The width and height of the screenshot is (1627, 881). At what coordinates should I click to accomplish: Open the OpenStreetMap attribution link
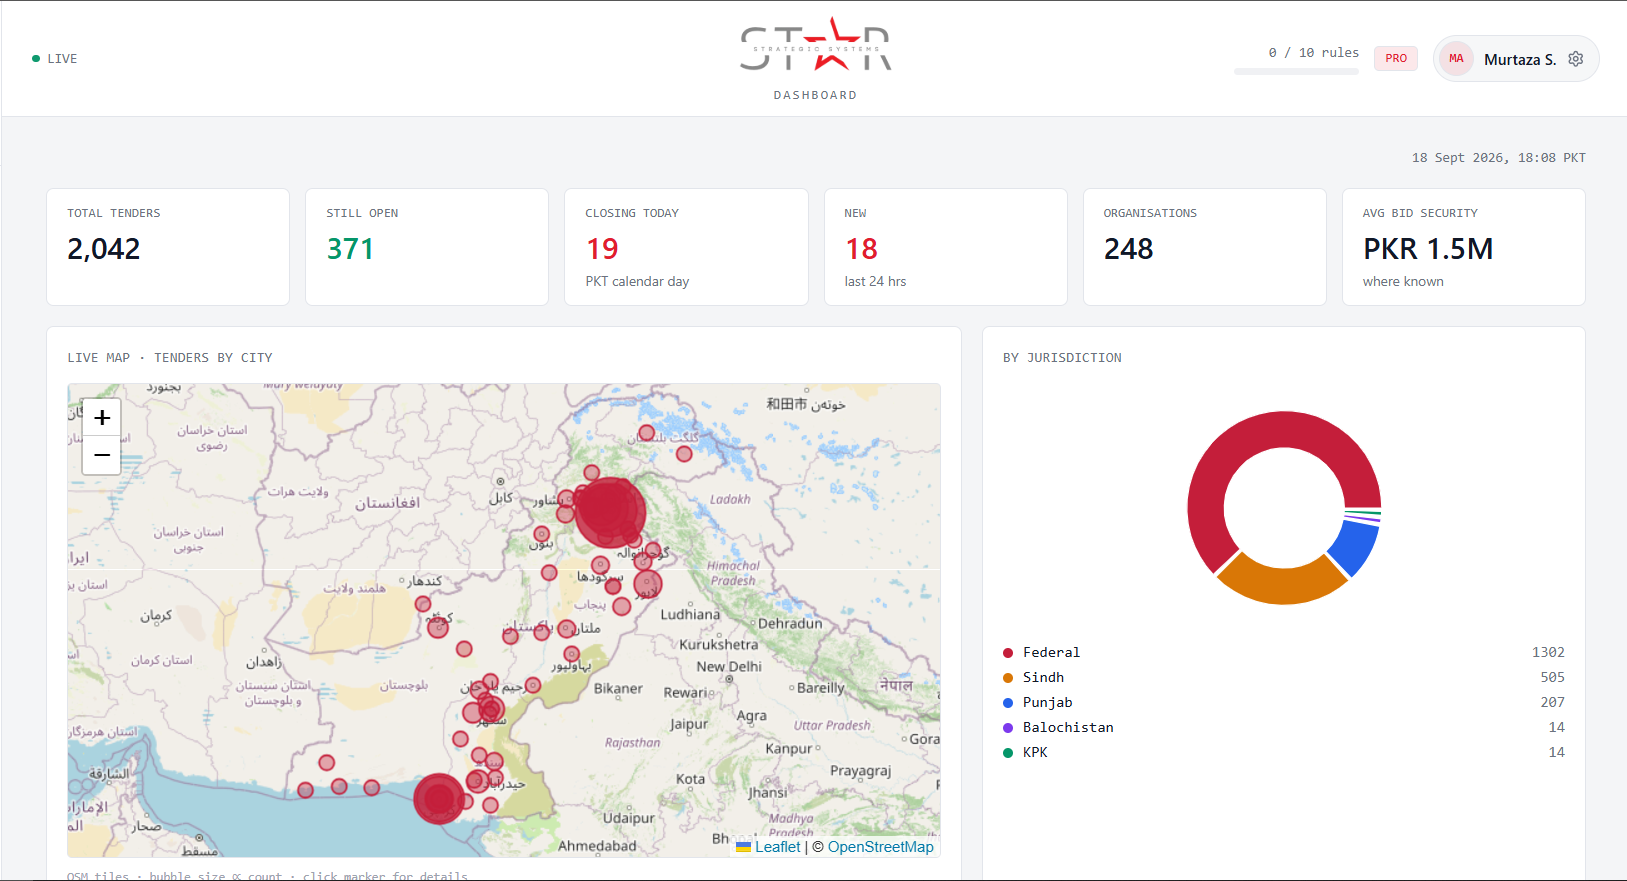click(x=880, y=847)
